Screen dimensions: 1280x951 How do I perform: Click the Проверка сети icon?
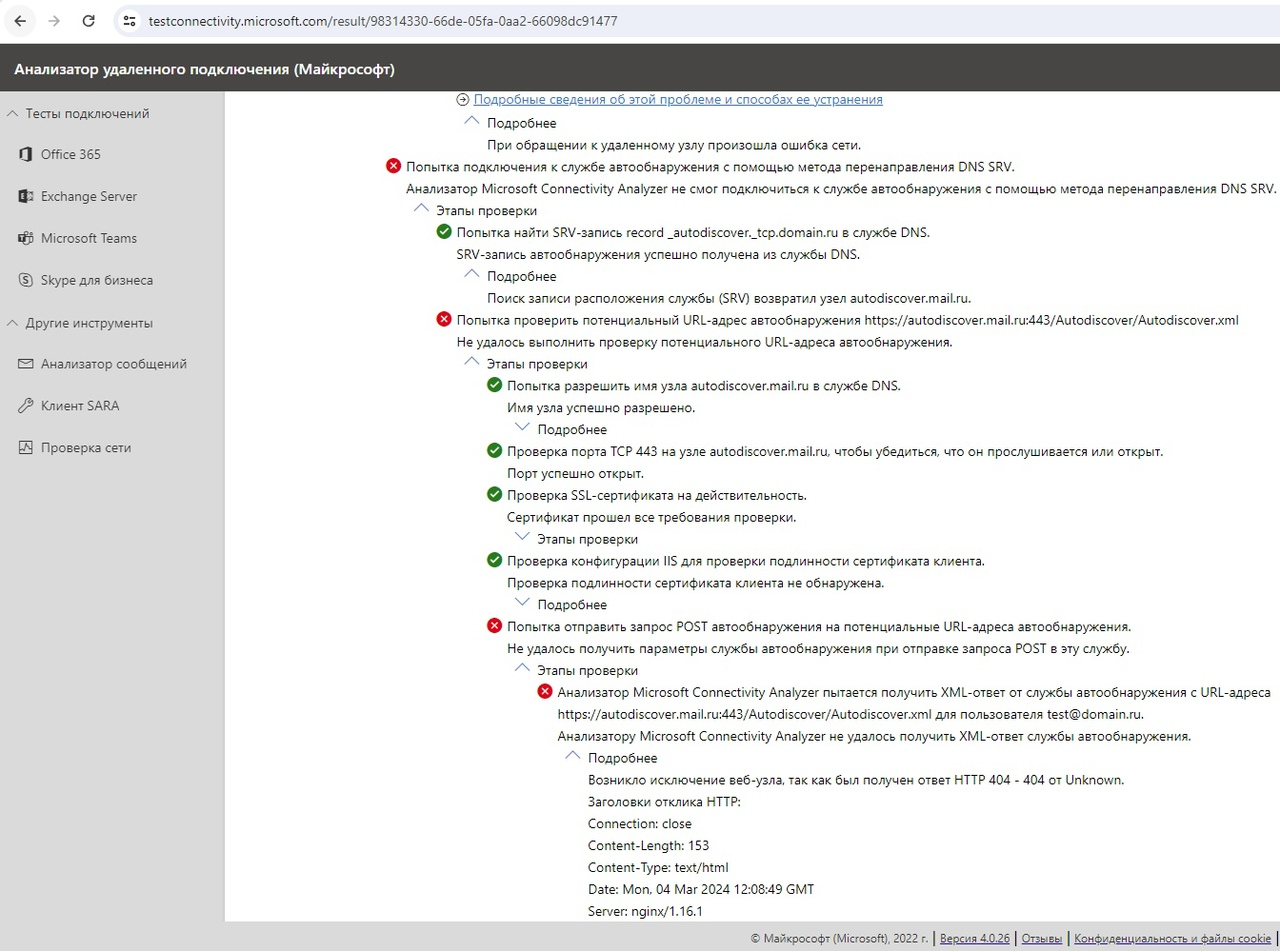pyautogui.click(x=25, y=448)
